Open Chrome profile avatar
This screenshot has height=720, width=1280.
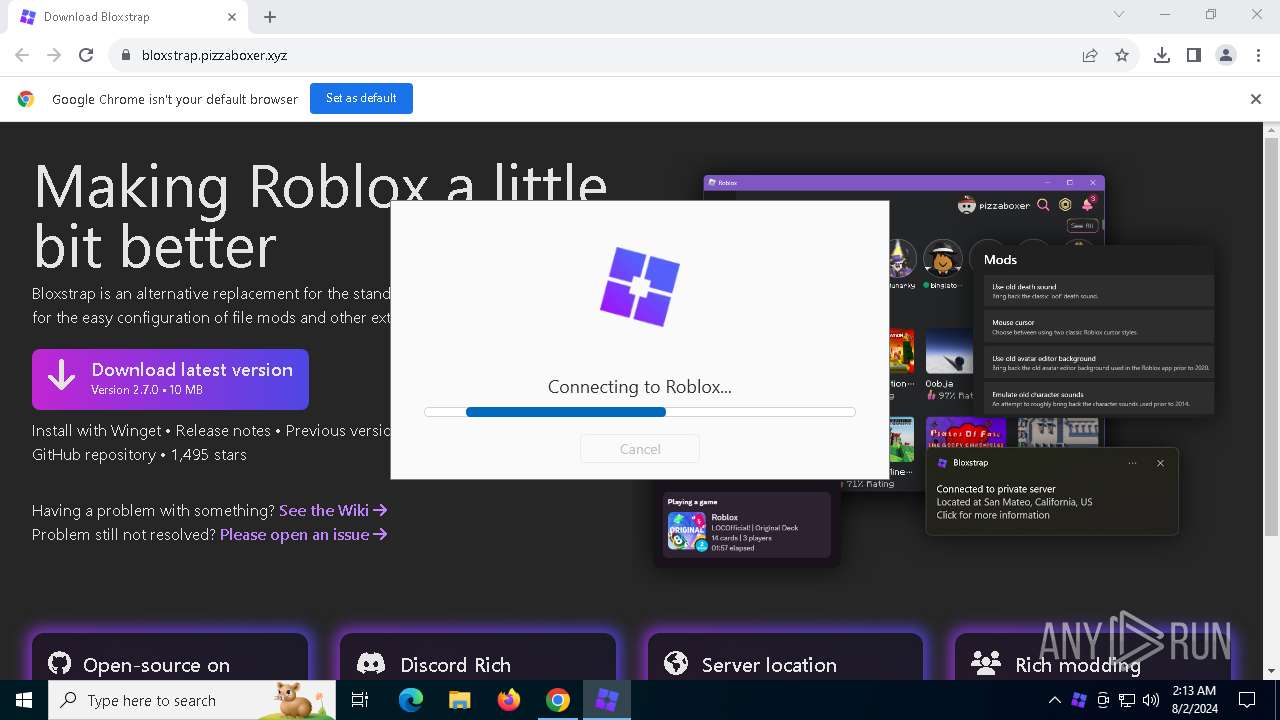point(1226,55)
